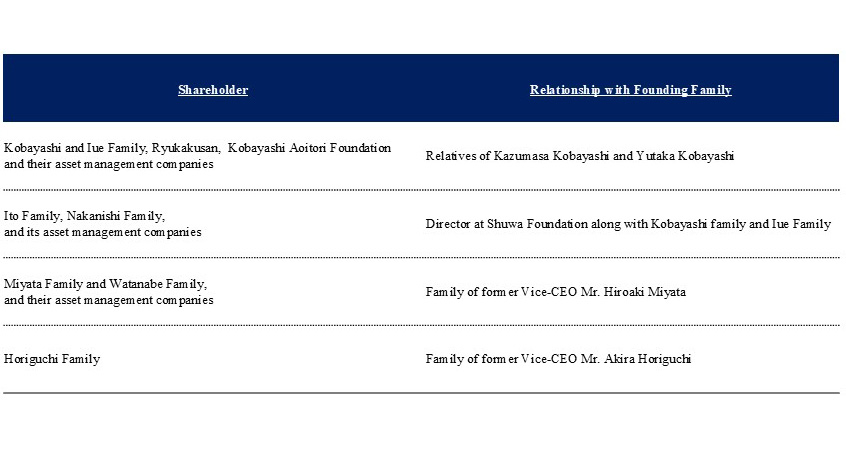The height and width of the screenshot is (476, 846).
Task: Select the Horiguchi Family shareholder cell
Action: coord(52,359)
